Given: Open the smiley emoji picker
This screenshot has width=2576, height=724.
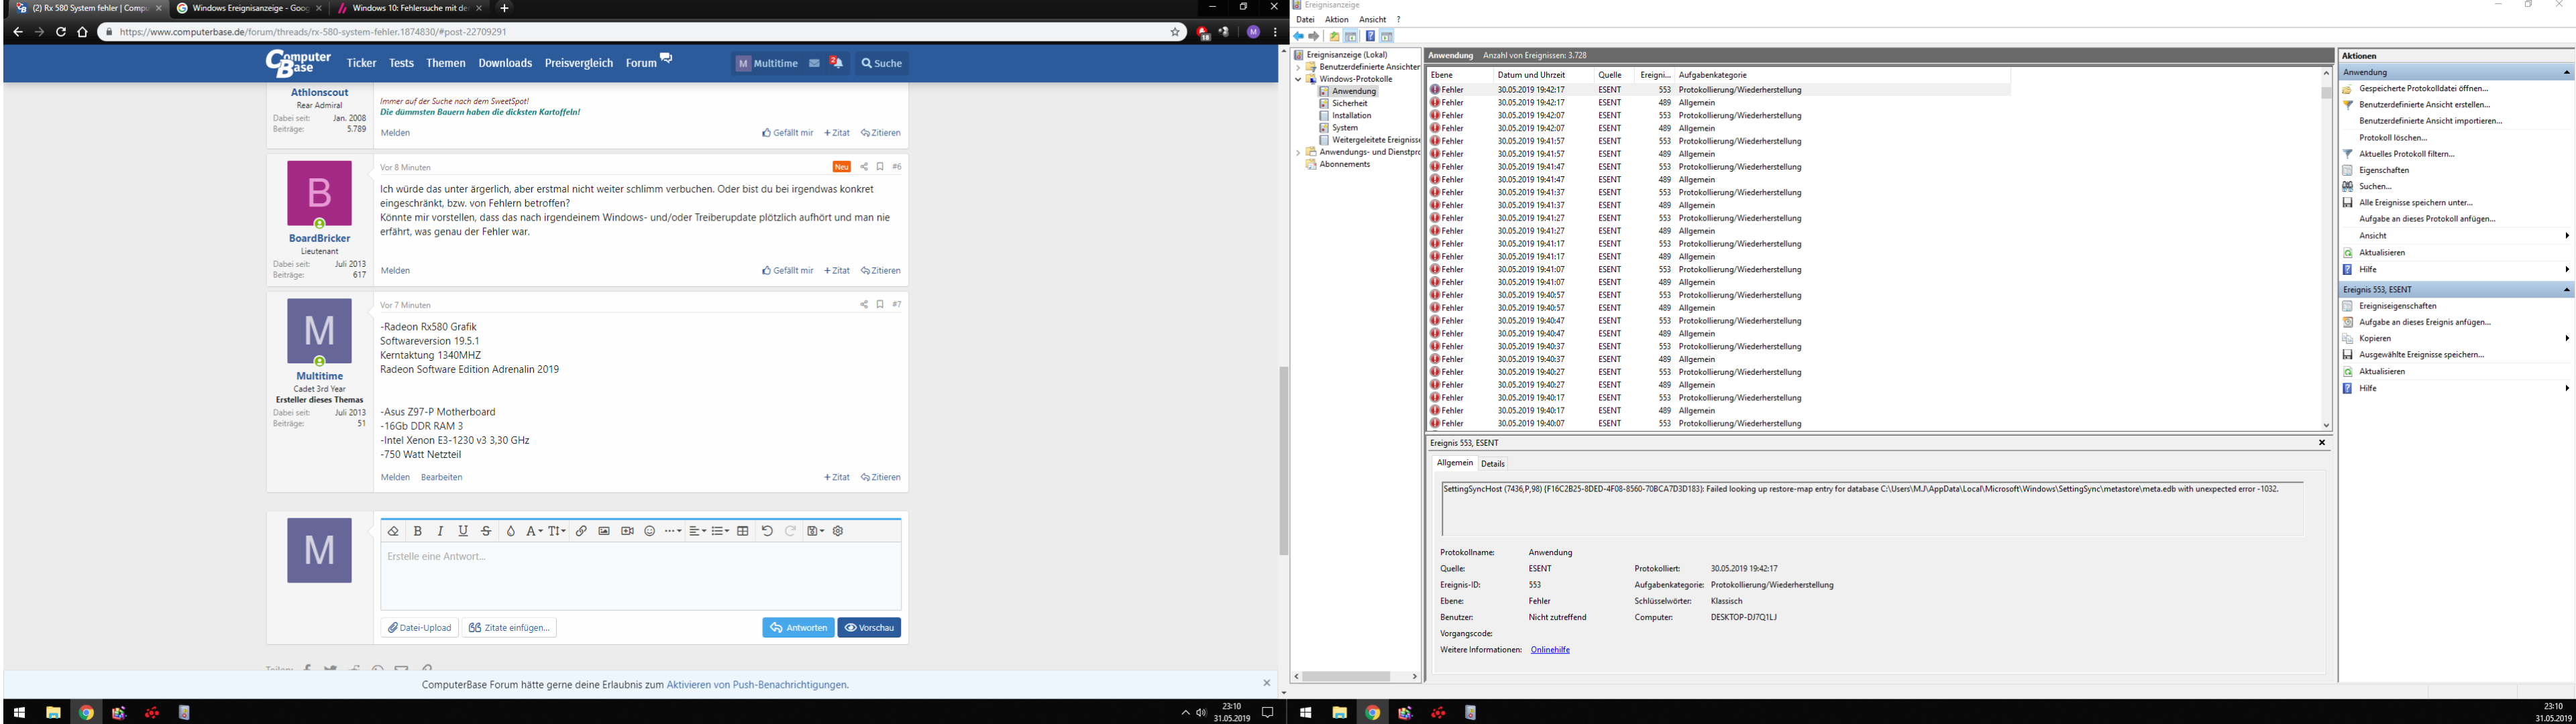Looking at the screenshot, I should pos(650,531).
